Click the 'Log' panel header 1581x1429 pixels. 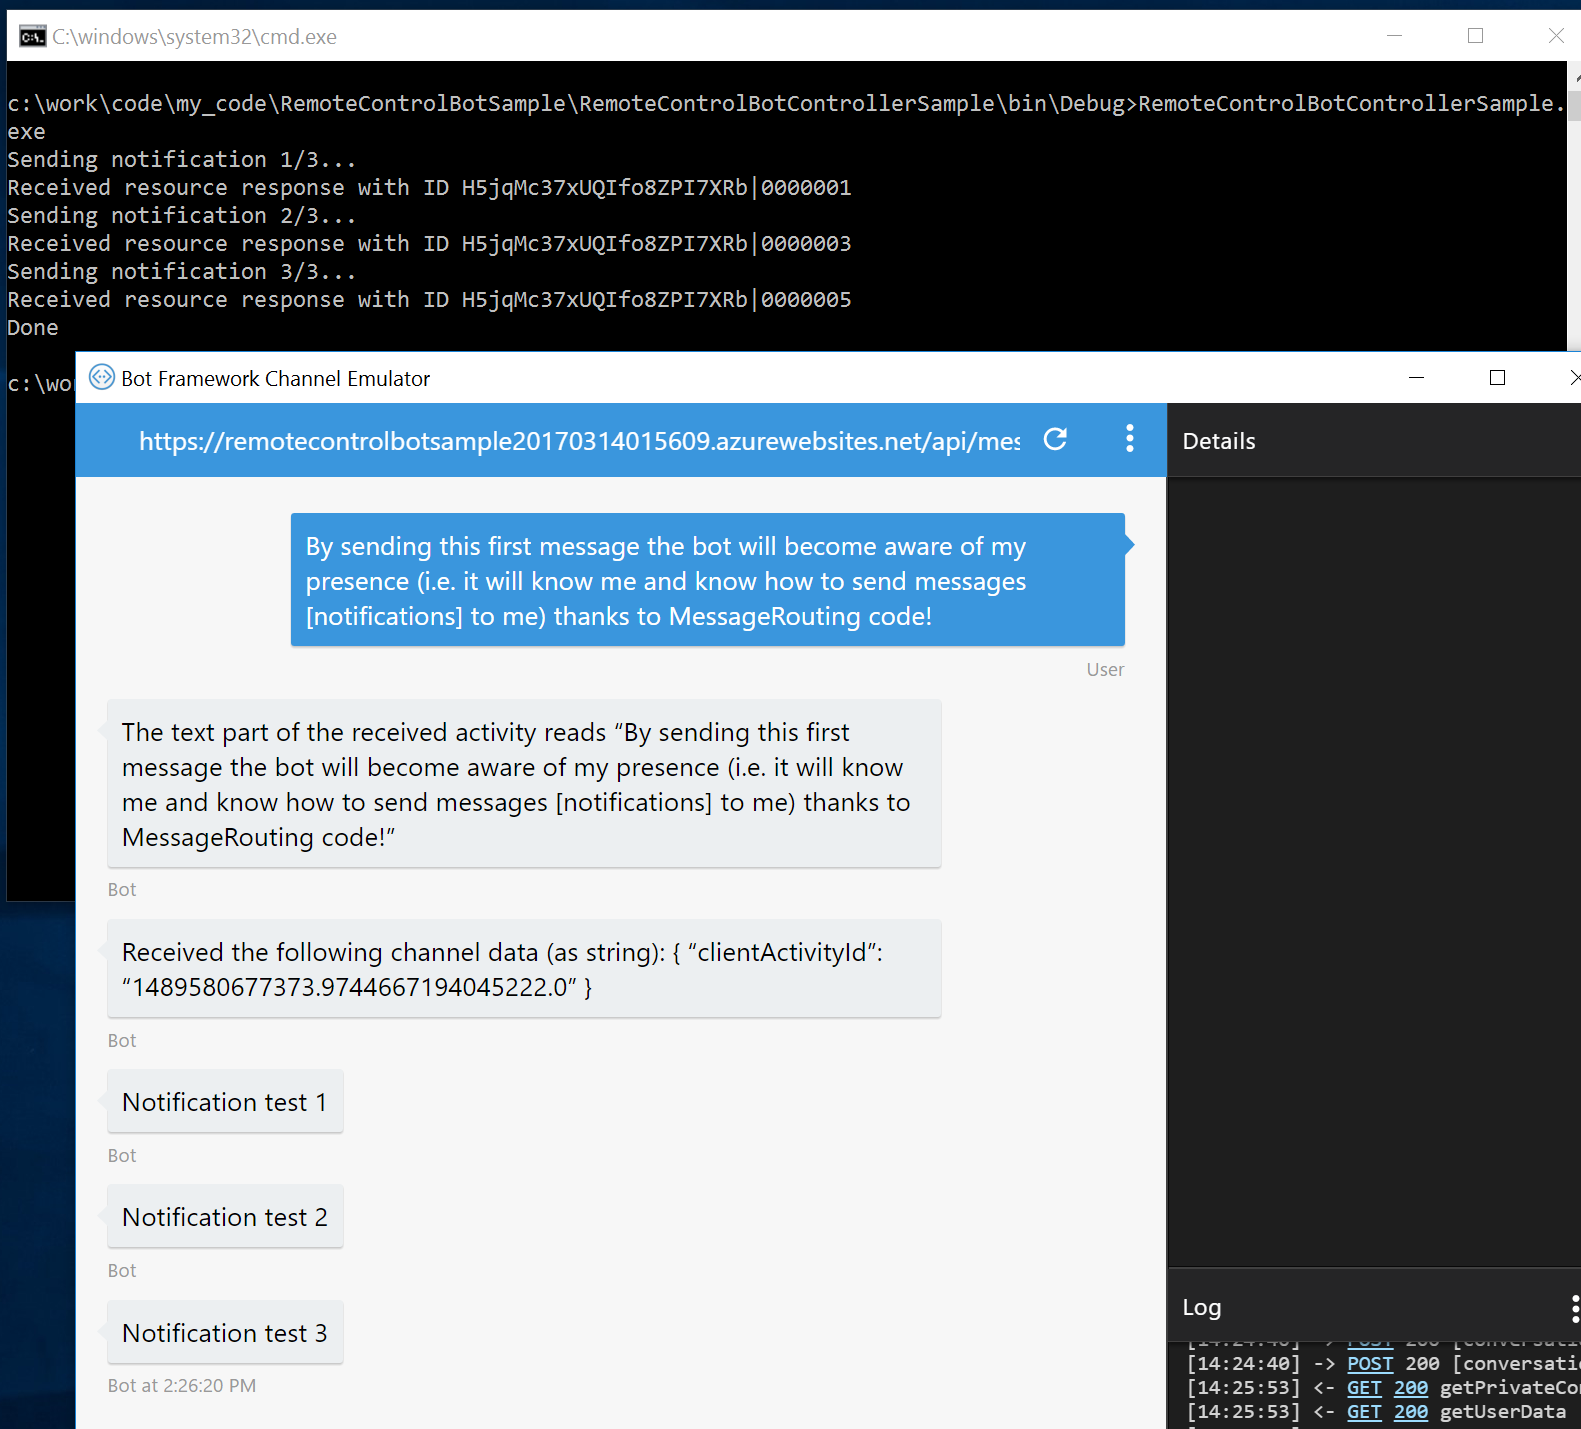point(1202,1307)
